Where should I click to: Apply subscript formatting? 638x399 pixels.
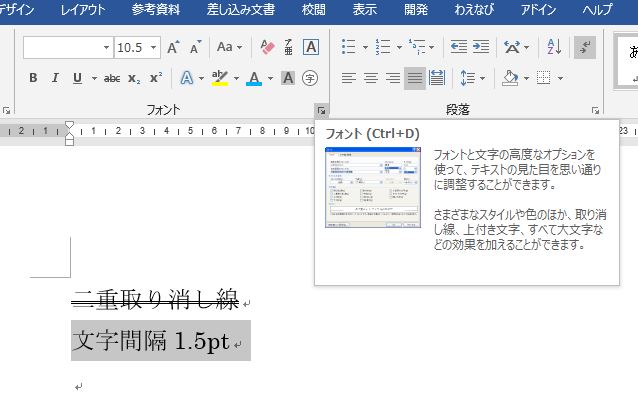pyautogui.click(x=134, y=78)
